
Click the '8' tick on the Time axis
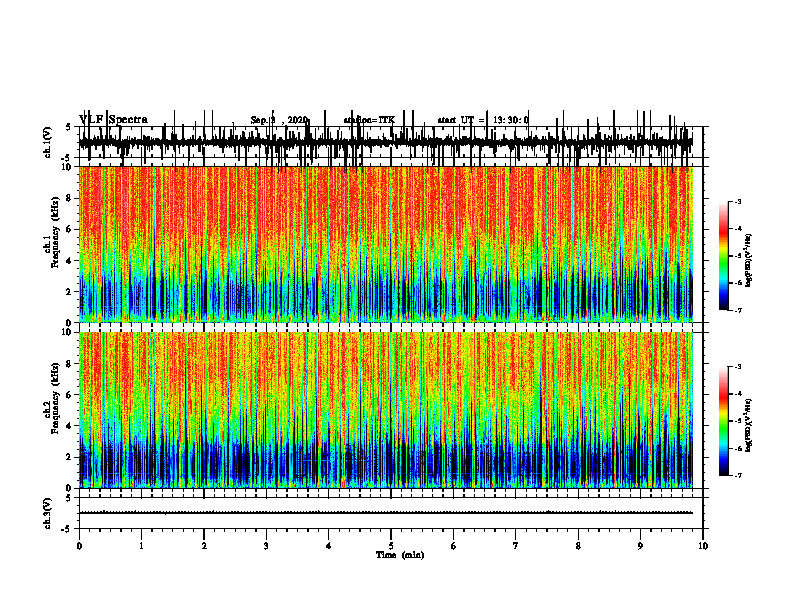(578, 546)
